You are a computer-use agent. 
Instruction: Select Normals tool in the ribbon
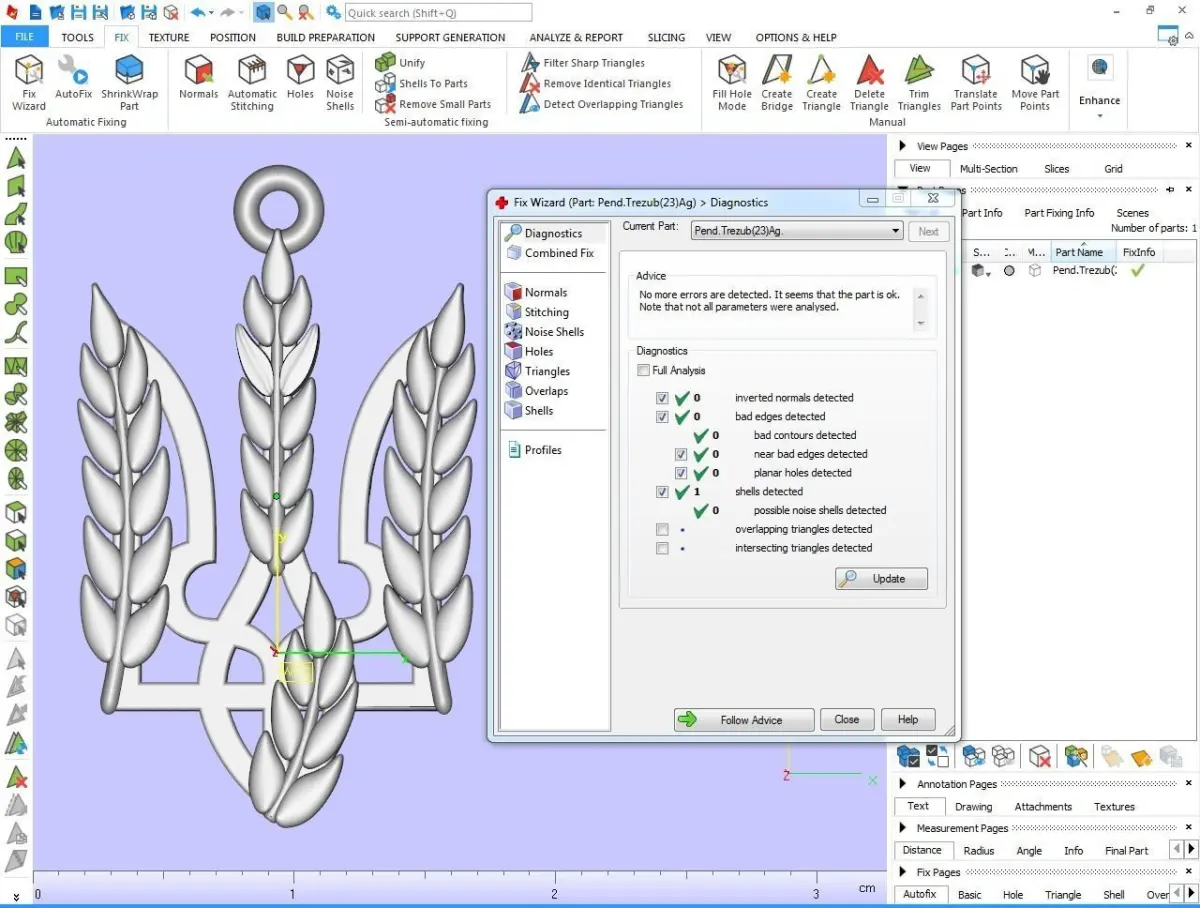198,77
